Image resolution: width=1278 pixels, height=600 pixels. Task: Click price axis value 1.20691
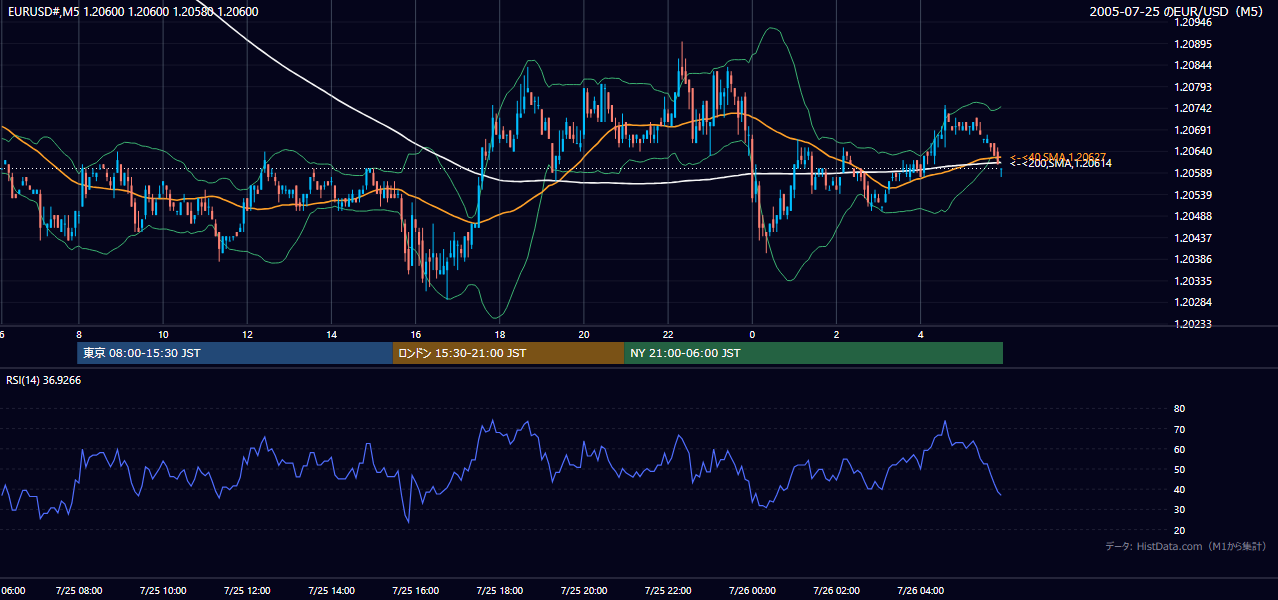[x=1194, y=130]
